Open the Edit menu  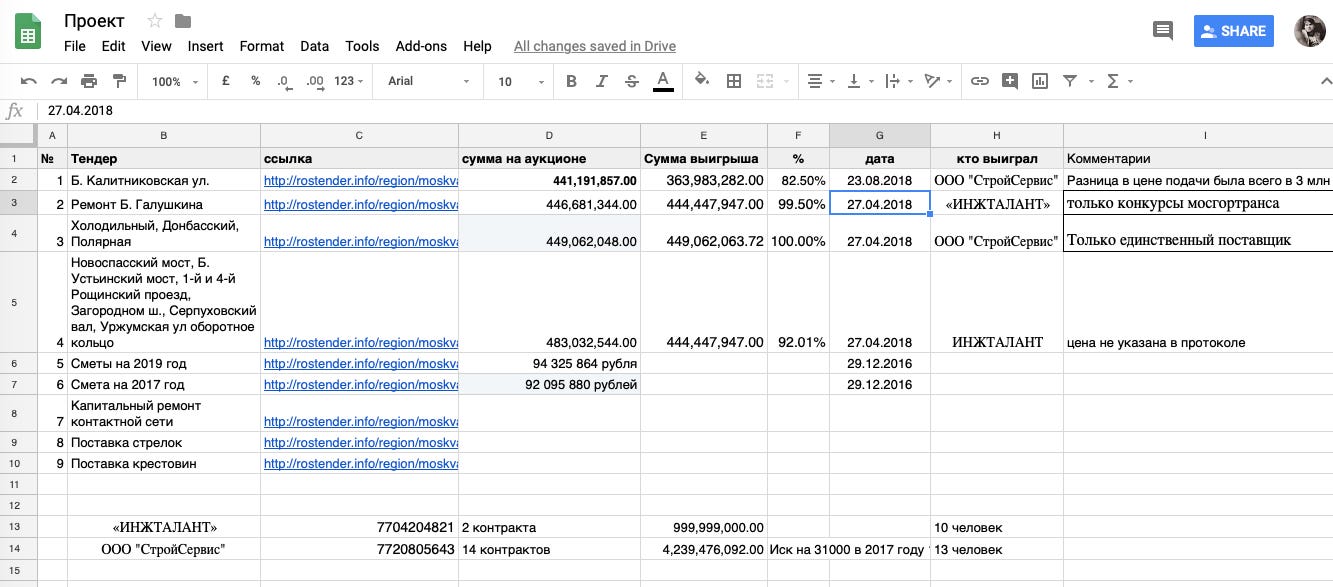(x=113, y=46)
